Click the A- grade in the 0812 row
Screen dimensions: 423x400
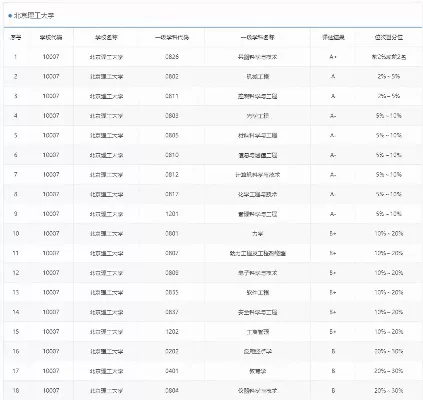(333, 175)
